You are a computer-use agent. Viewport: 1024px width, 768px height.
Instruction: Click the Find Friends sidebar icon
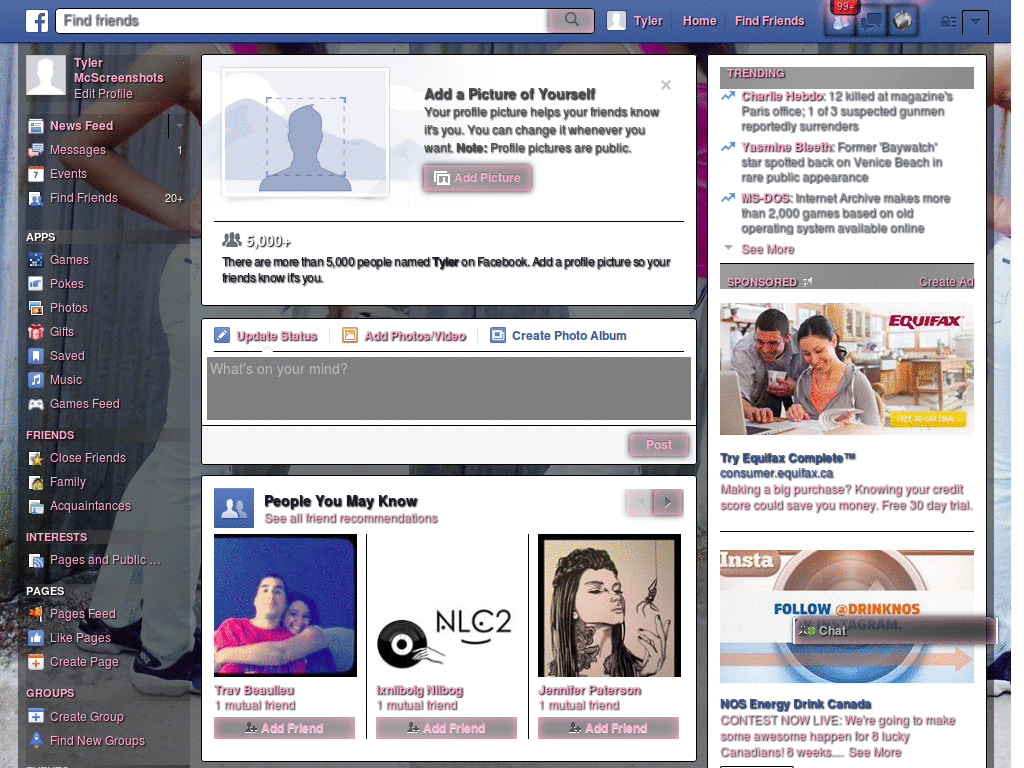click(36, 199)
